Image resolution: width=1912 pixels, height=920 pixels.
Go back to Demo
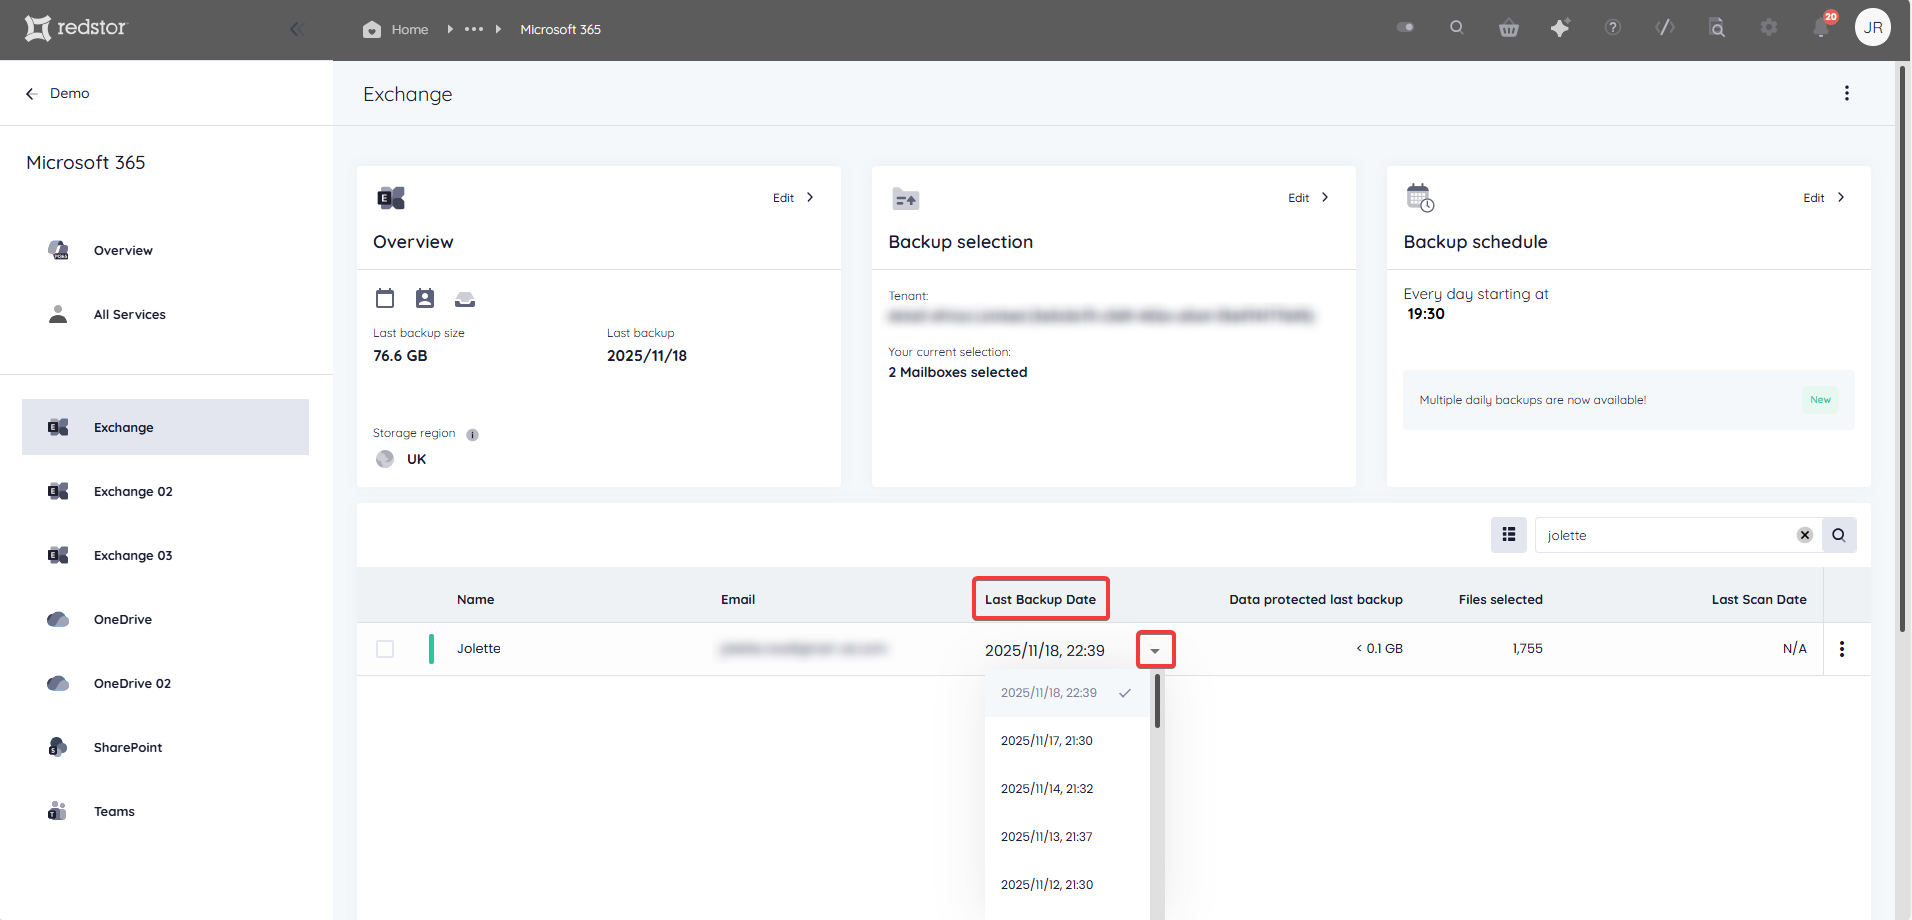[57, 93]
